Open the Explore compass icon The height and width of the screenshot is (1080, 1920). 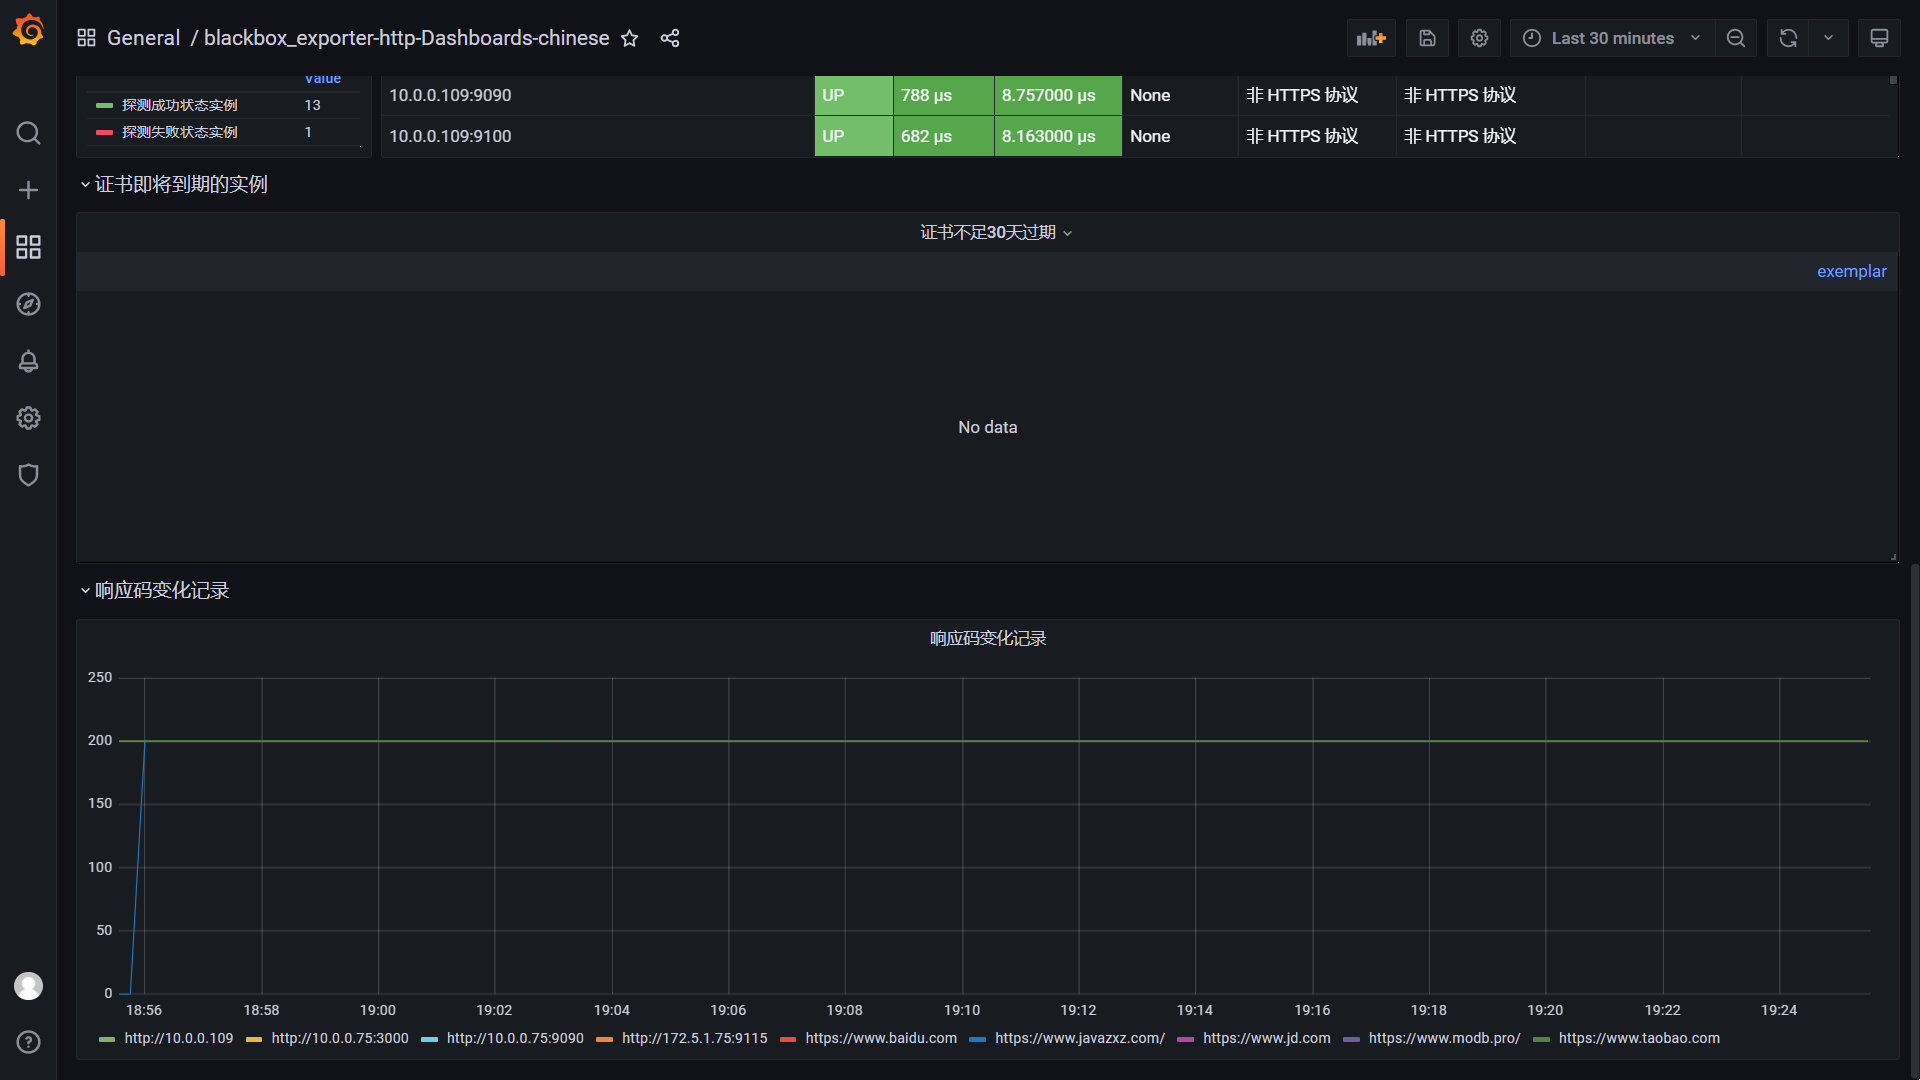coord(28,304)
